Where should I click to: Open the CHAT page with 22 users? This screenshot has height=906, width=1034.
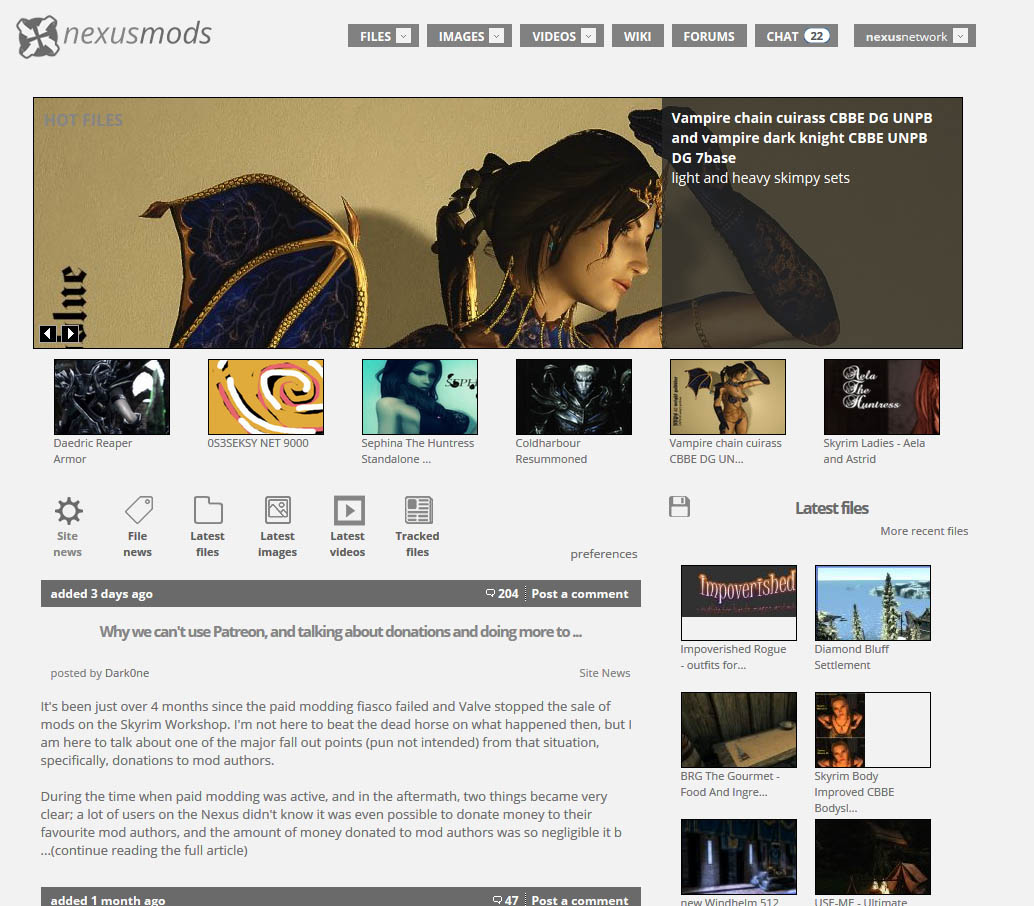click(797, 36)
